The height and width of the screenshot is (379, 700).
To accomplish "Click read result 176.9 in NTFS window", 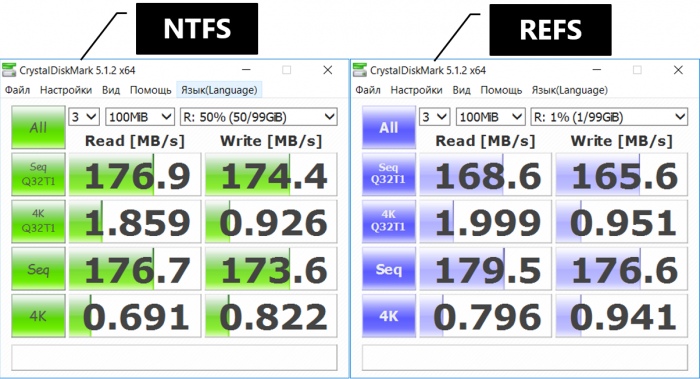I will click(x=135, y=175).
